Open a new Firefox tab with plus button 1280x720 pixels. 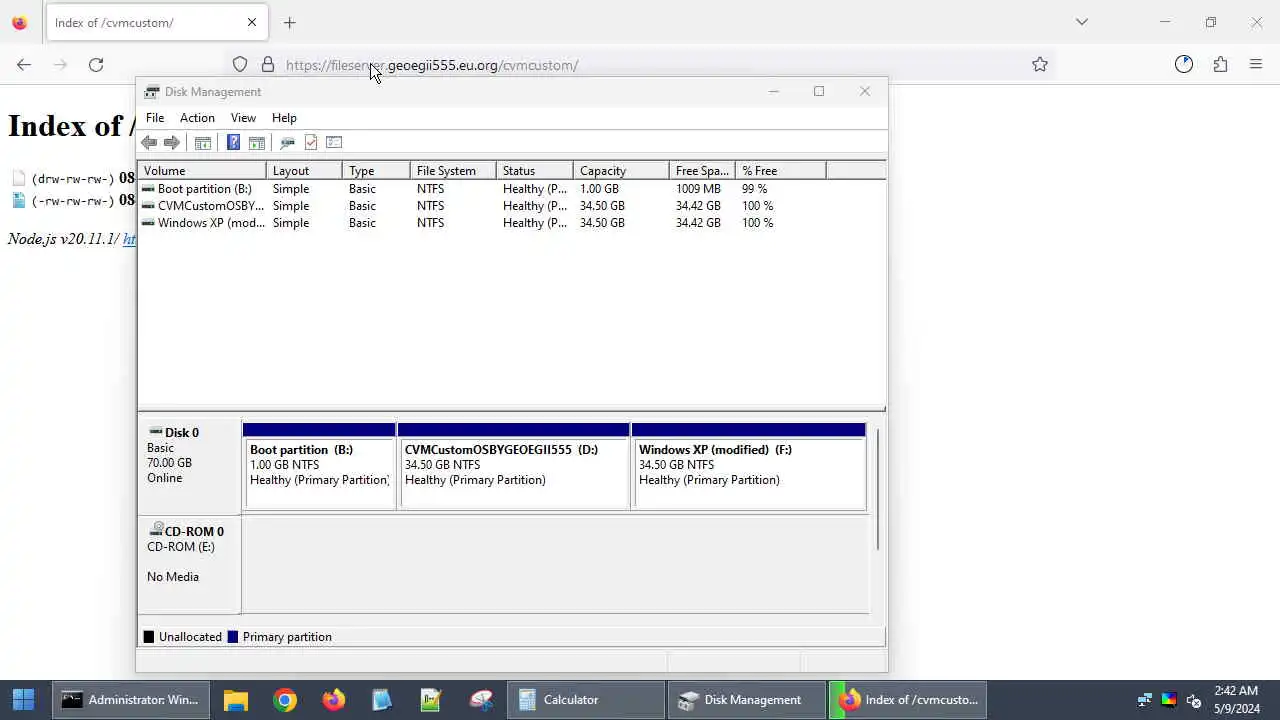289,22
